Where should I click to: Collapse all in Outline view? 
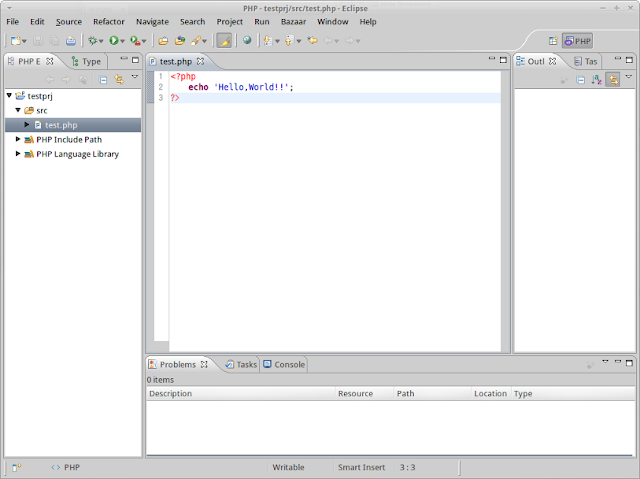580,80
